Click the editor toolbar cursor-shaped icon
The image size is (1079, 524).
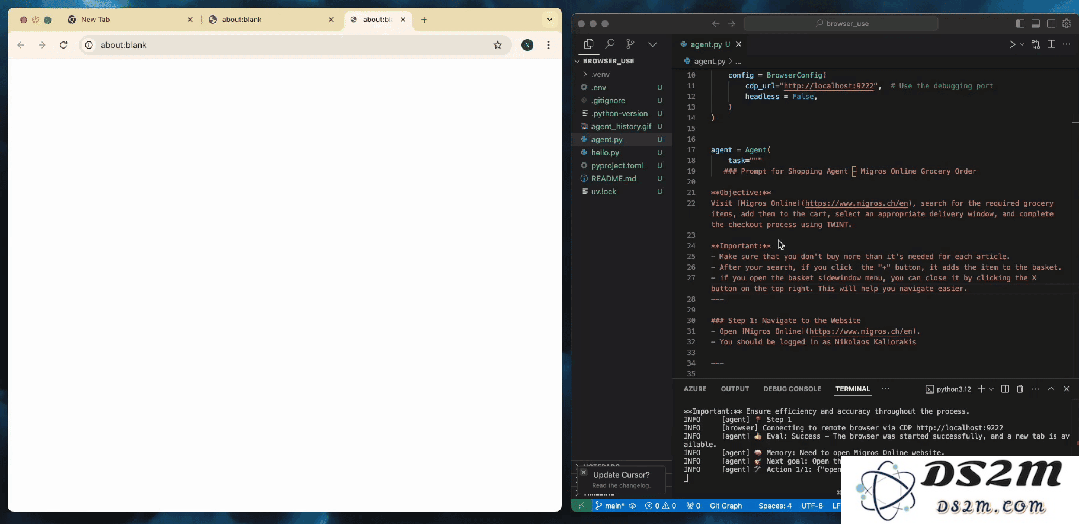coord(1051,44)
